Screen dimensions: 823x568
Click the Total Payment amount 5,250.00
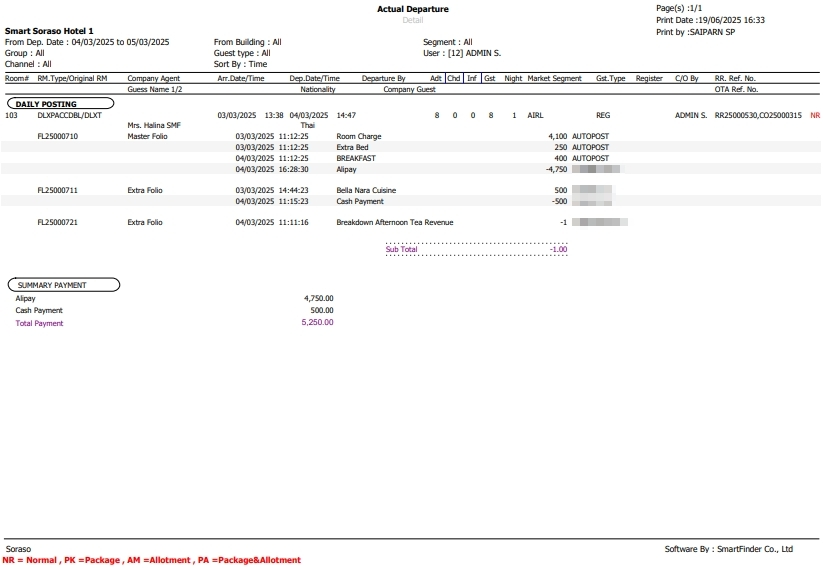click(317, 322)
